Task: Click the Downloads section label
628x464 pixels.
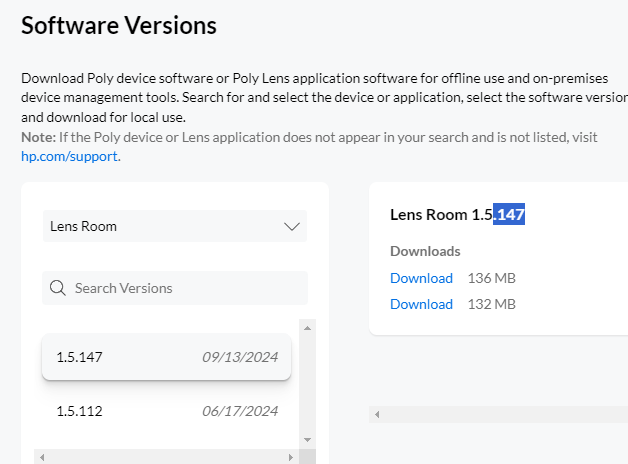Action: [x=425, y=251]
